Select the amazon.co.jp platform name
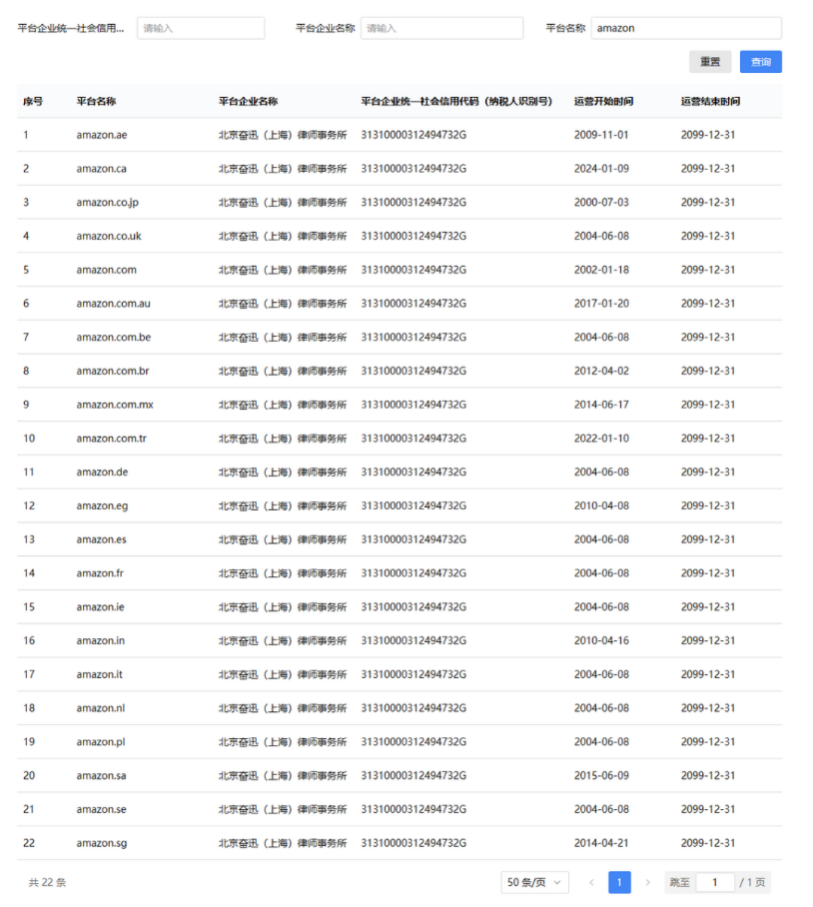The height and width of the screenshot is (907, 813). coord(108,202)
